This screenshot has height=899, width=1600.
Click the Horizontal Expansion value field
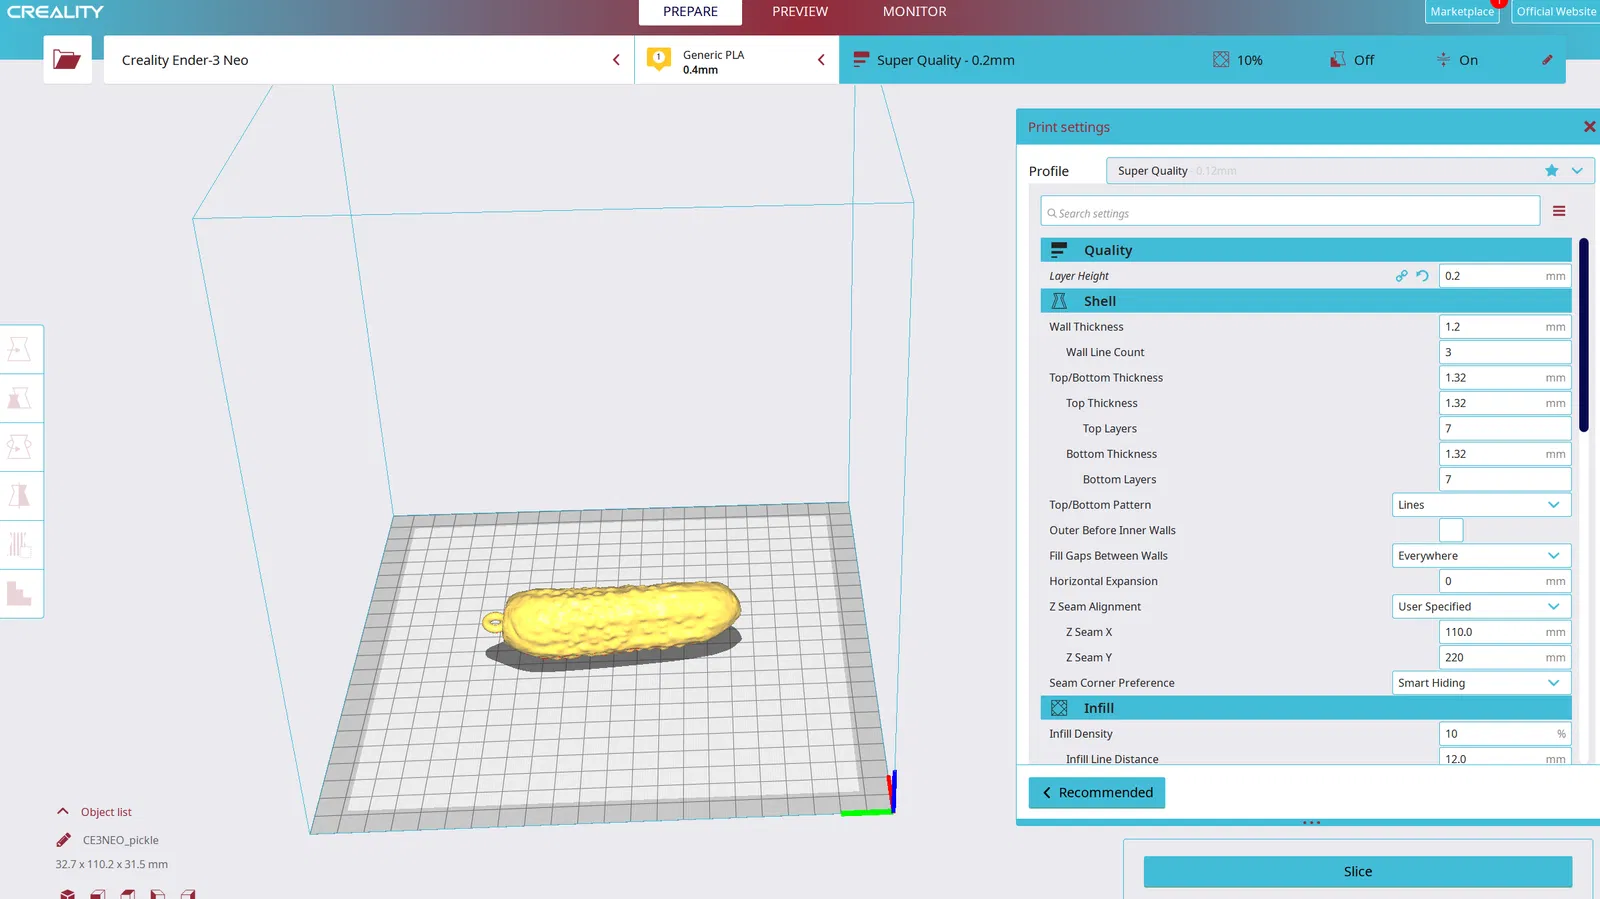pos(1505,581)
